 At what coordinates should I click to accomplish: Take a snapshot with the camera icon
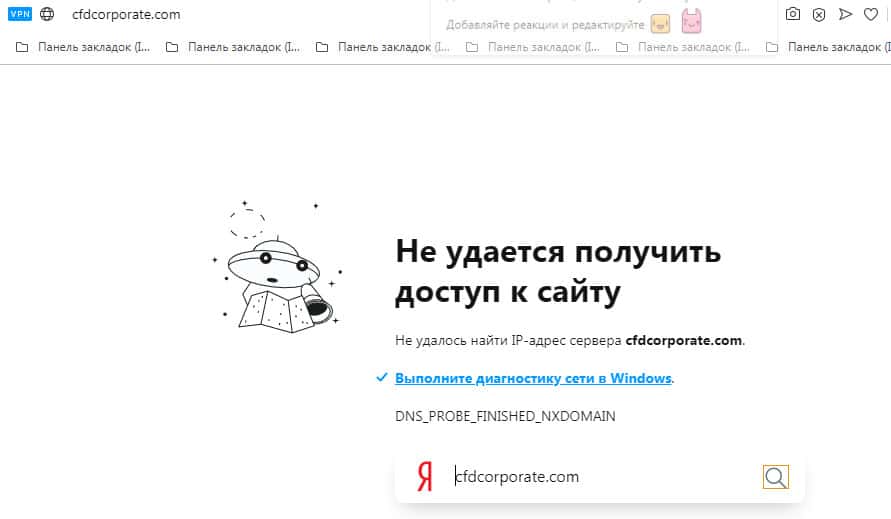click(793, 14)
